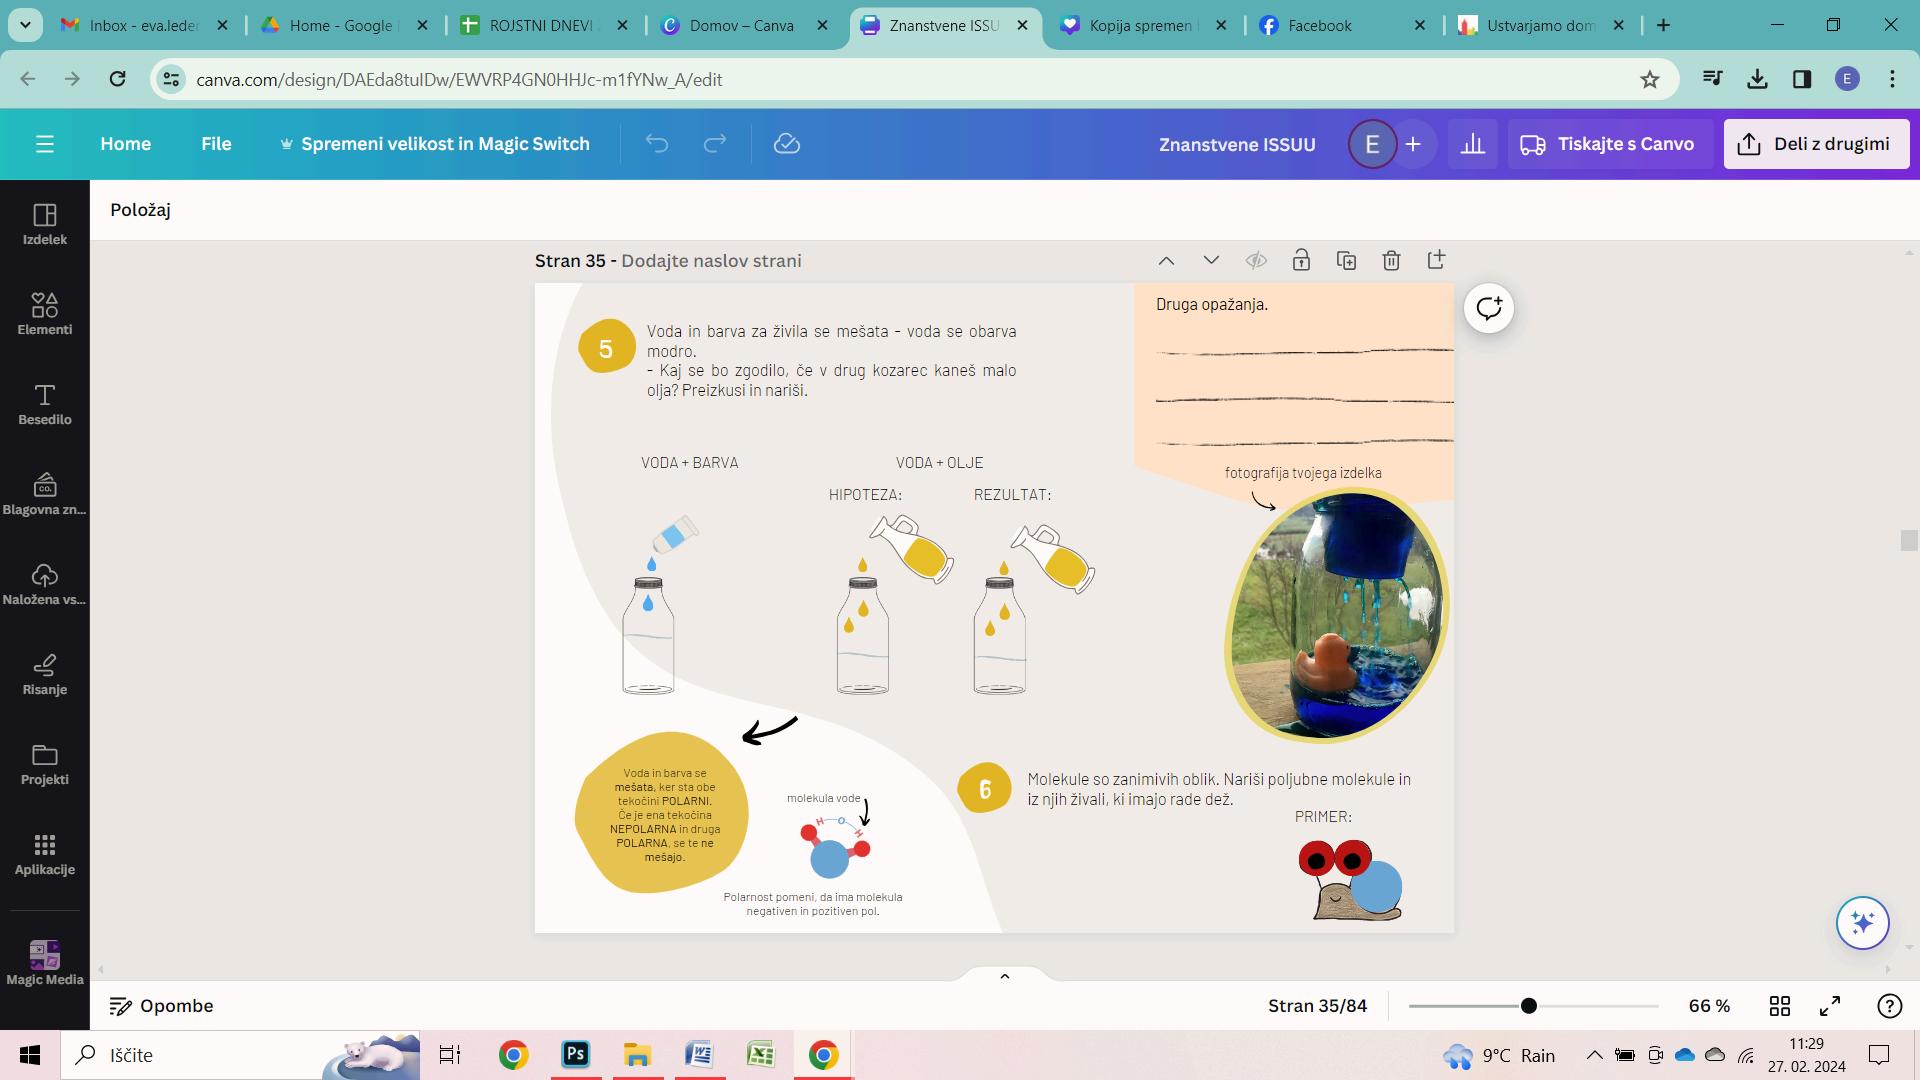
Task: Toggle the lock page icon
Action: pos(1301,261)
